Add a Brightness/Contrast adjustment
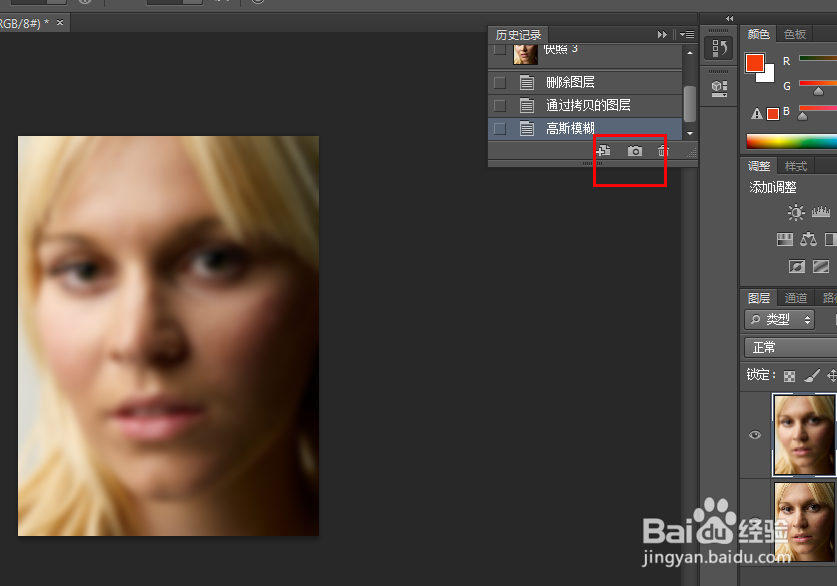 coord(795,212)
